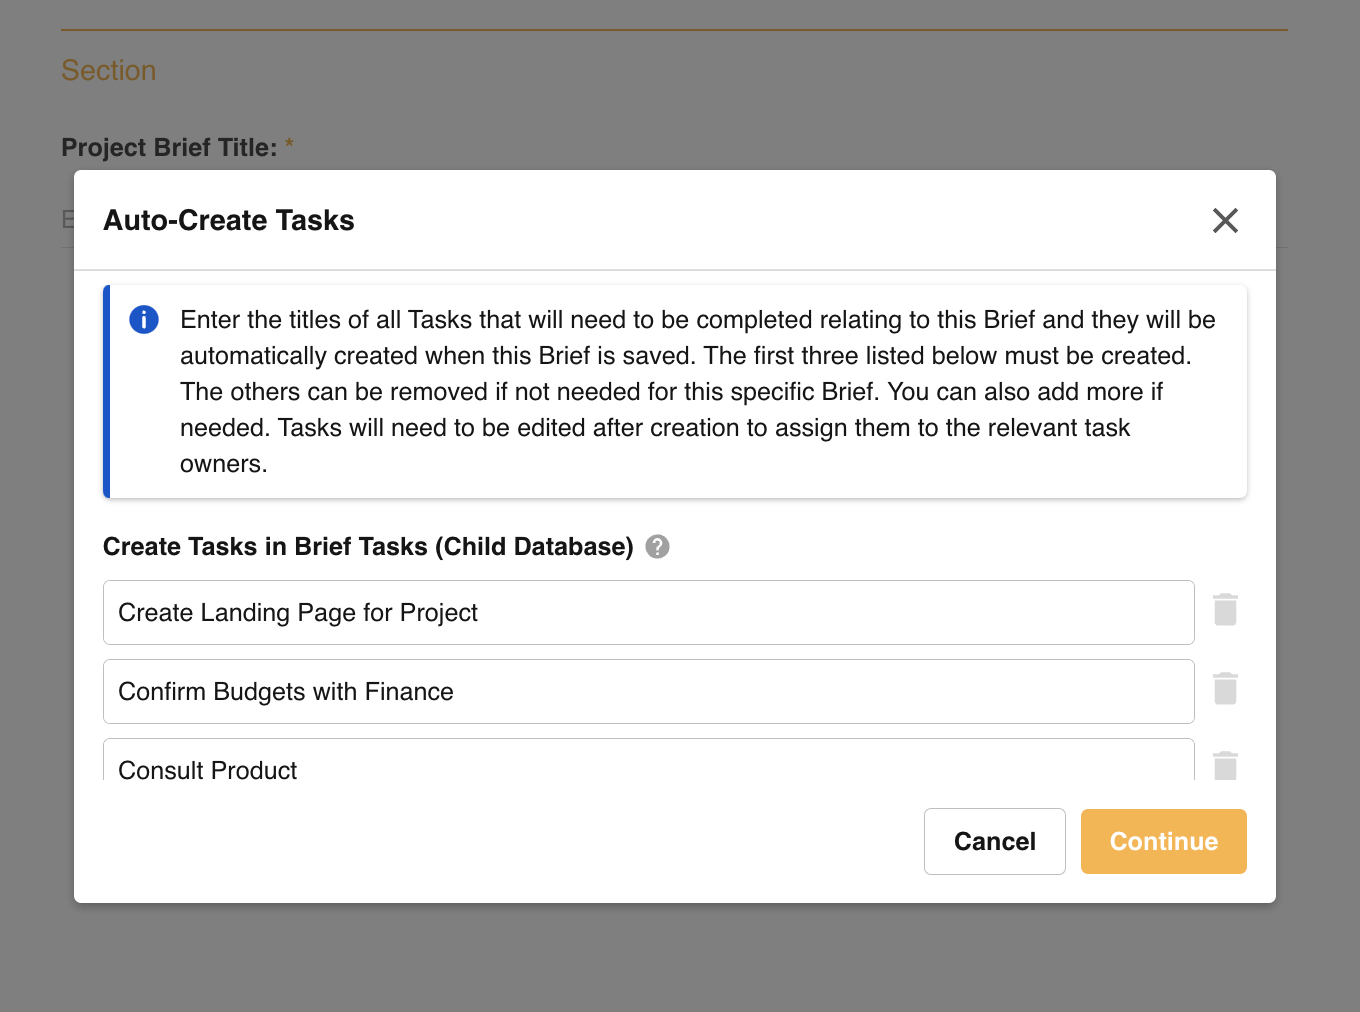Viewport: 1360px width, 1012px height.
Task: Click the blue info icon in the banner
Action: tap(144, 320)
